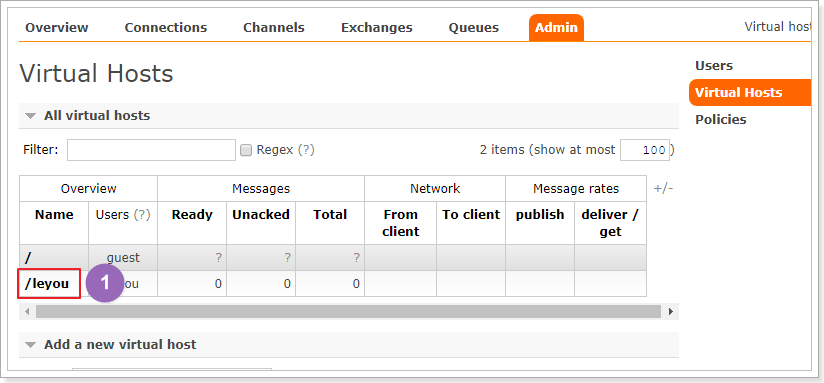Click the horizontal scrollbar thumb
Image resolution: width=824 pixels, height=383 pixels.
click(x=348, y=312)
